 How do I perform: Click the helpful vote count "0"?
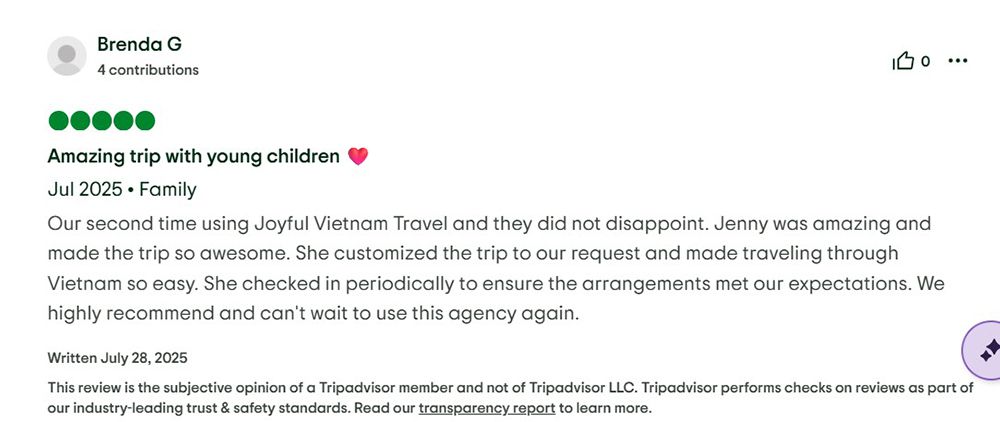tap(926, 62)
